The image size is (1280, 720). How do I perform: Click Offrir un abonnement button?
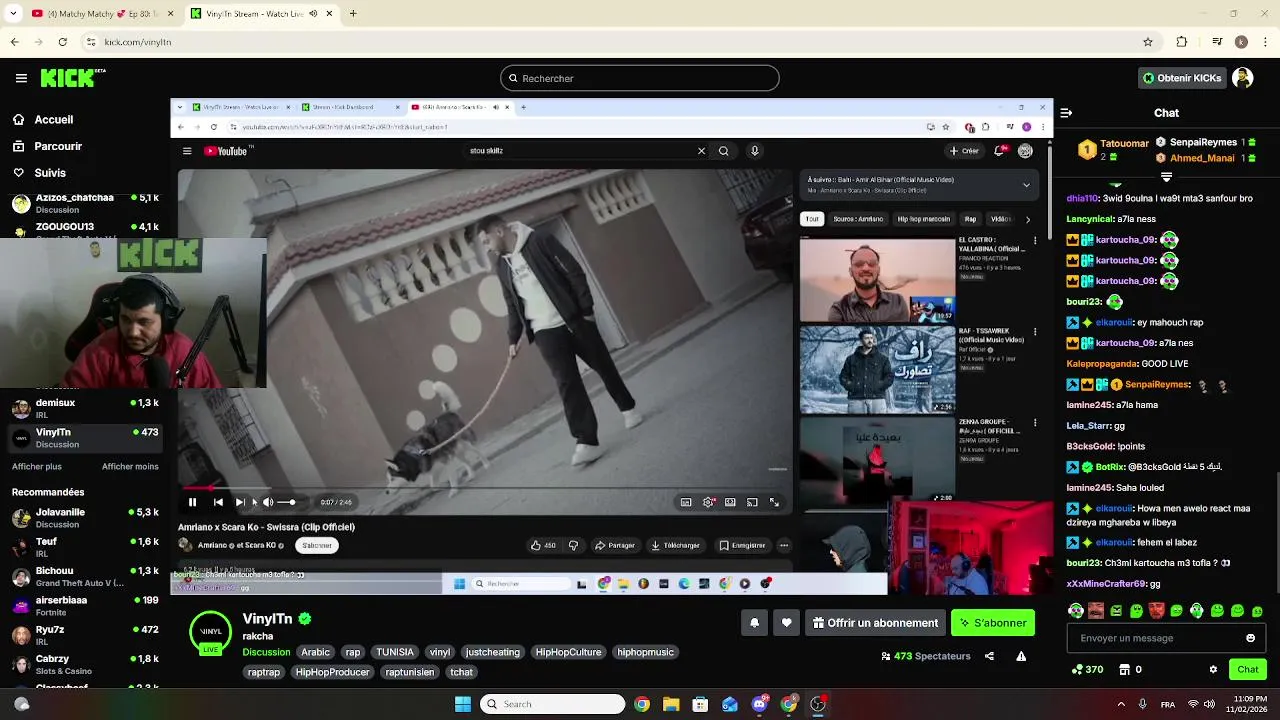(x=876, y=623)
